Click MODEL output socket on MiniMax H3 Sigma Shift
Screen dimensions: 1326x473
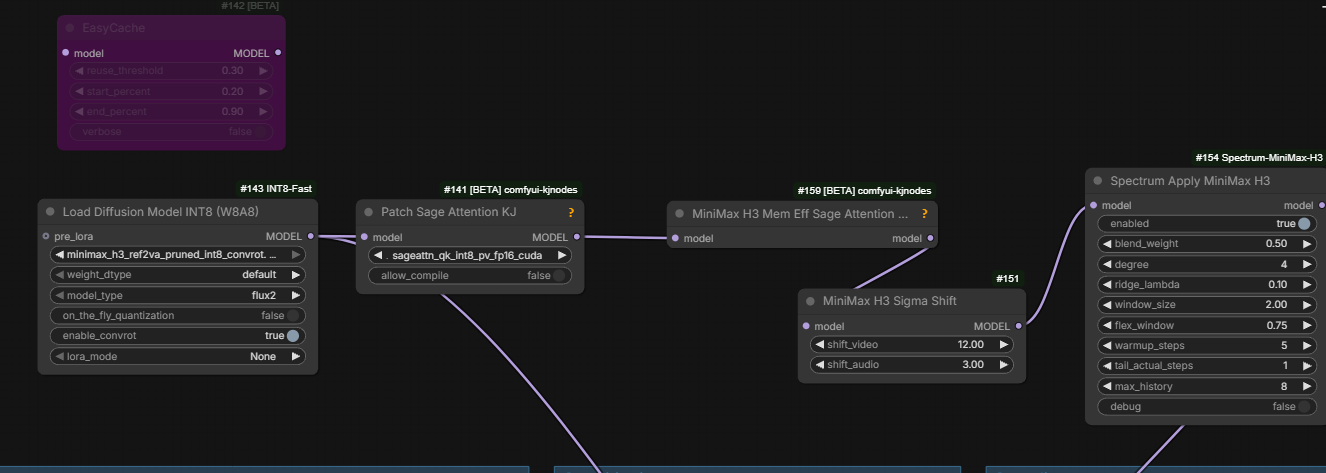point(1018,326)
